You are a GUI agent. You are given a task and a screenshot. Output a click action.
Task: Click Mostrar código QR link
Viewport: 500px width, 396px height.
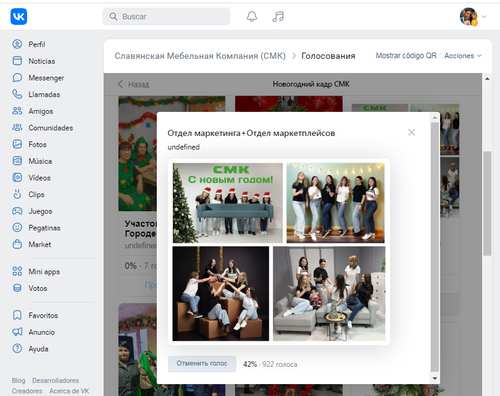click(x=406, y=56)
